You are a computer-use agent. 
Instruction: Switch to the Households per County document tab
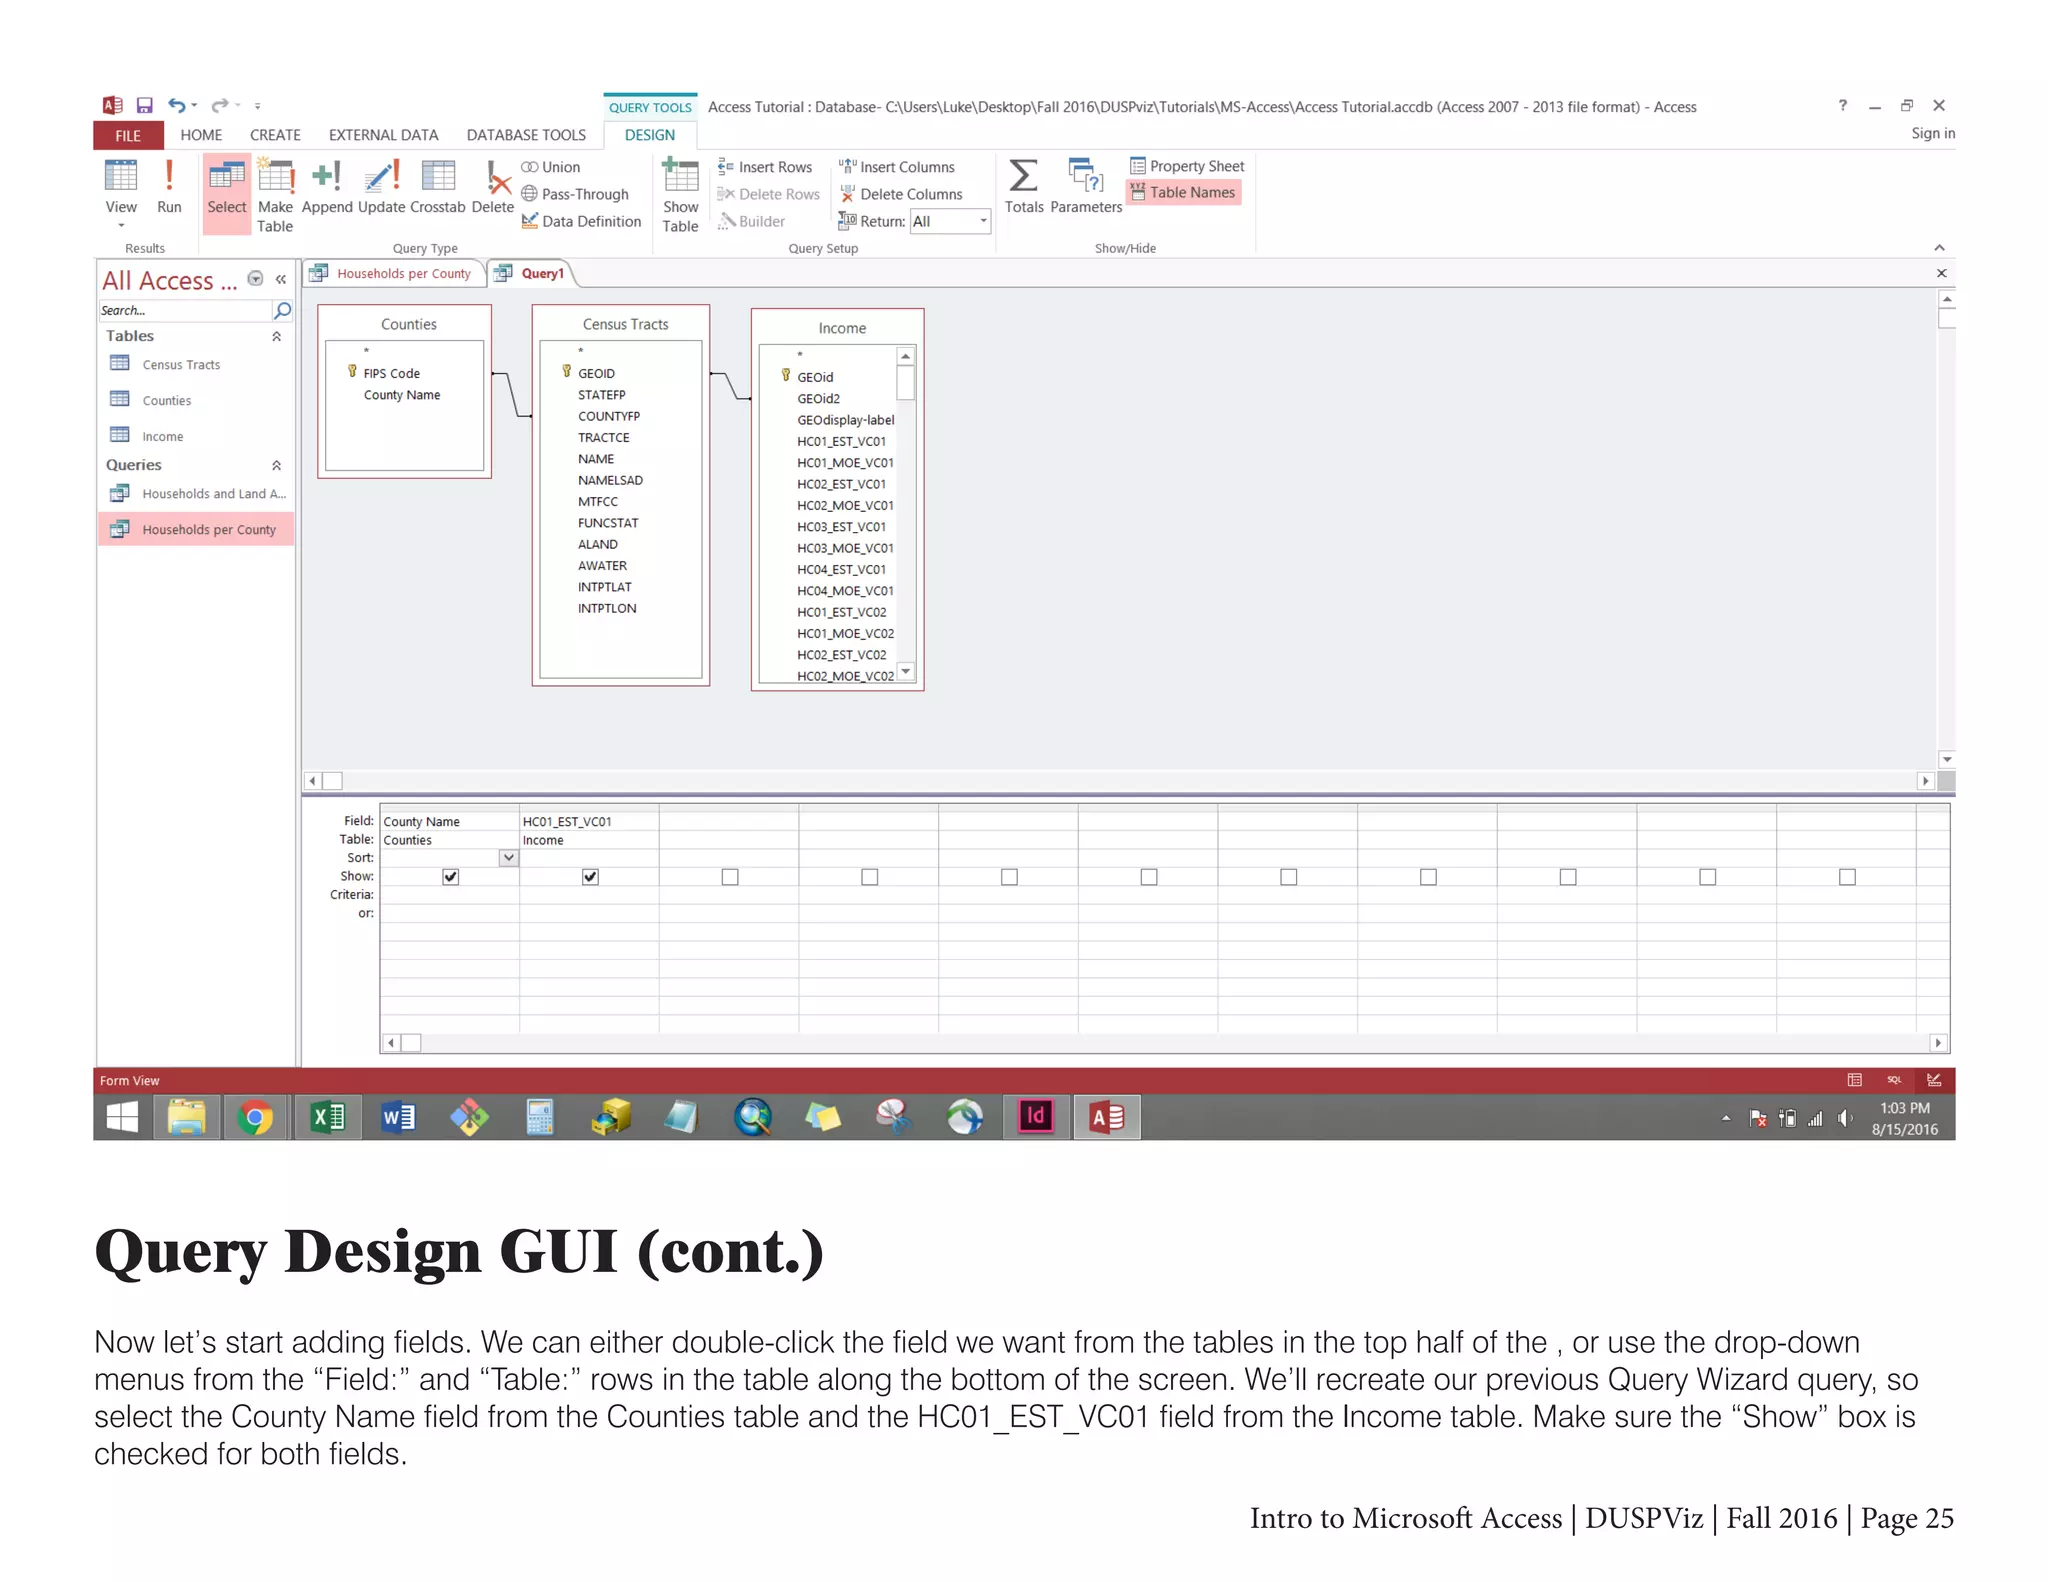395,273
